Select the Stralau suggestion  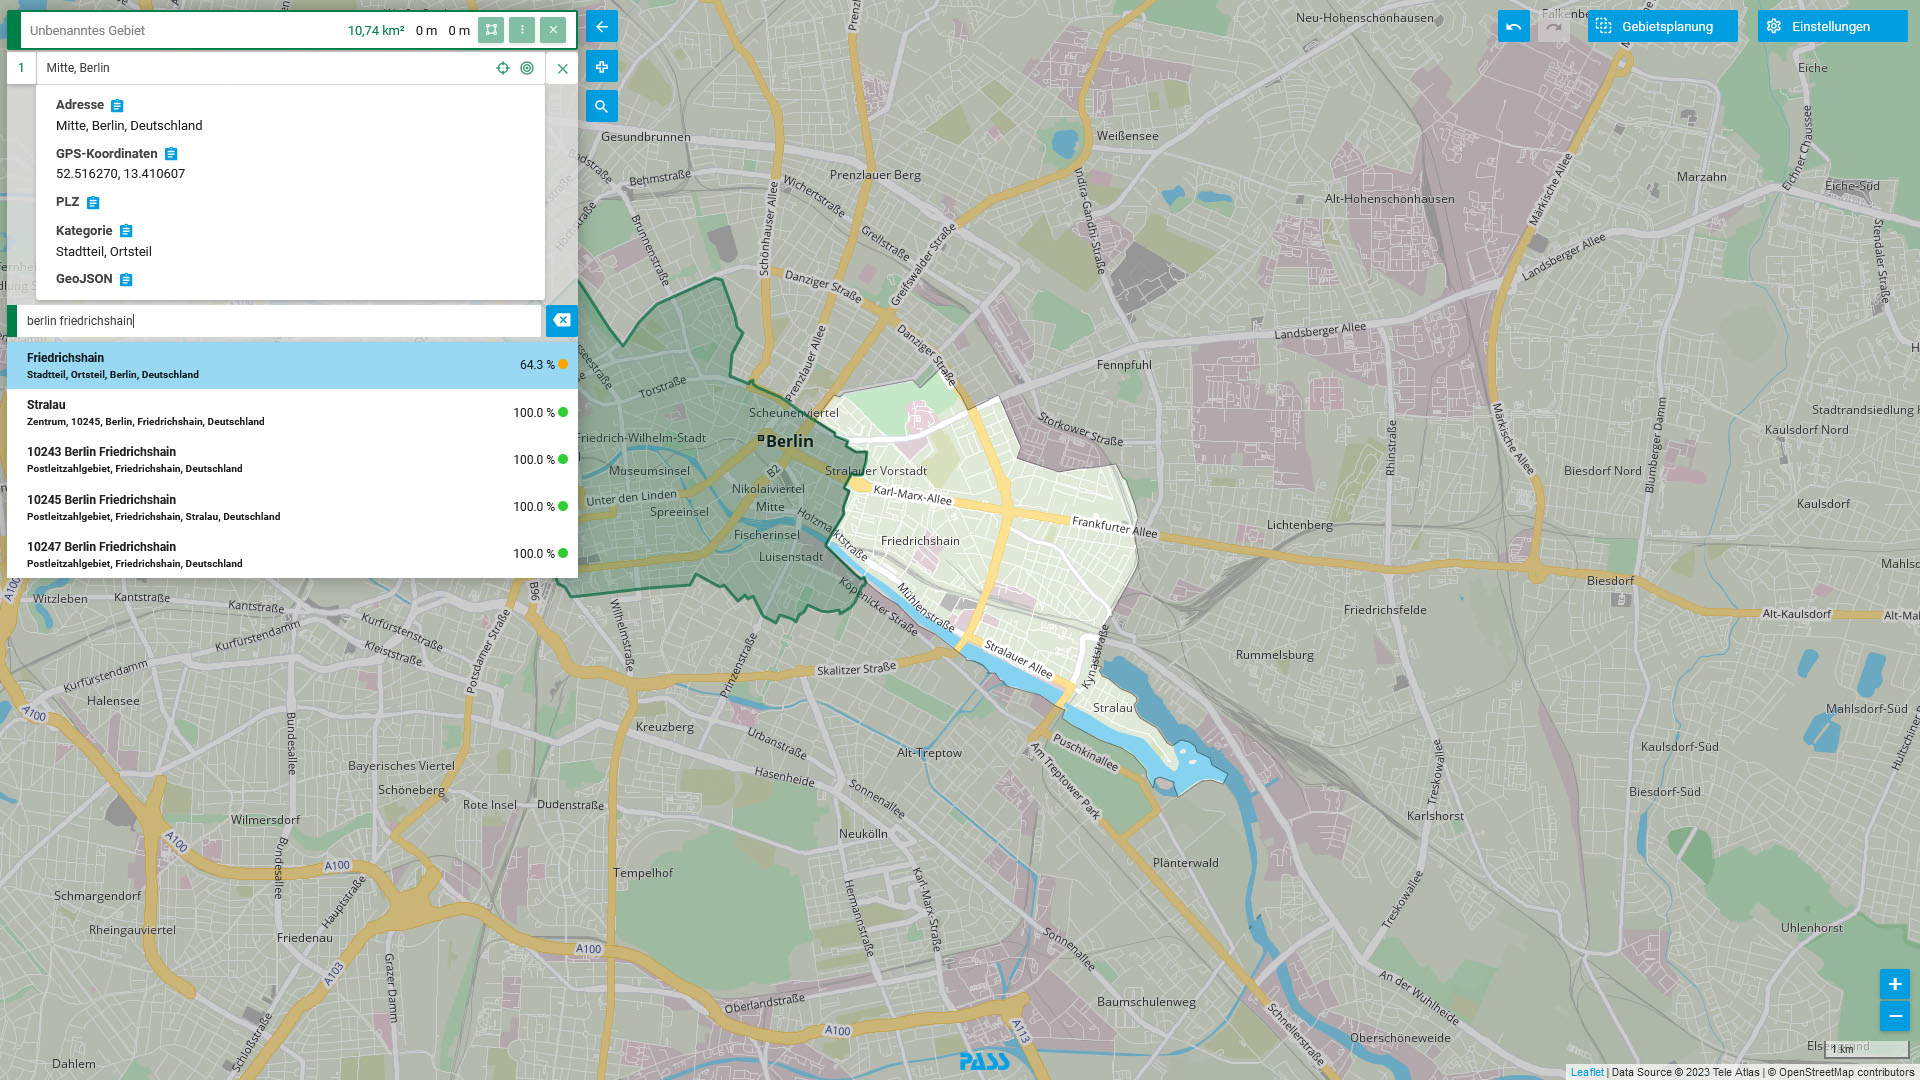[292, 412]
